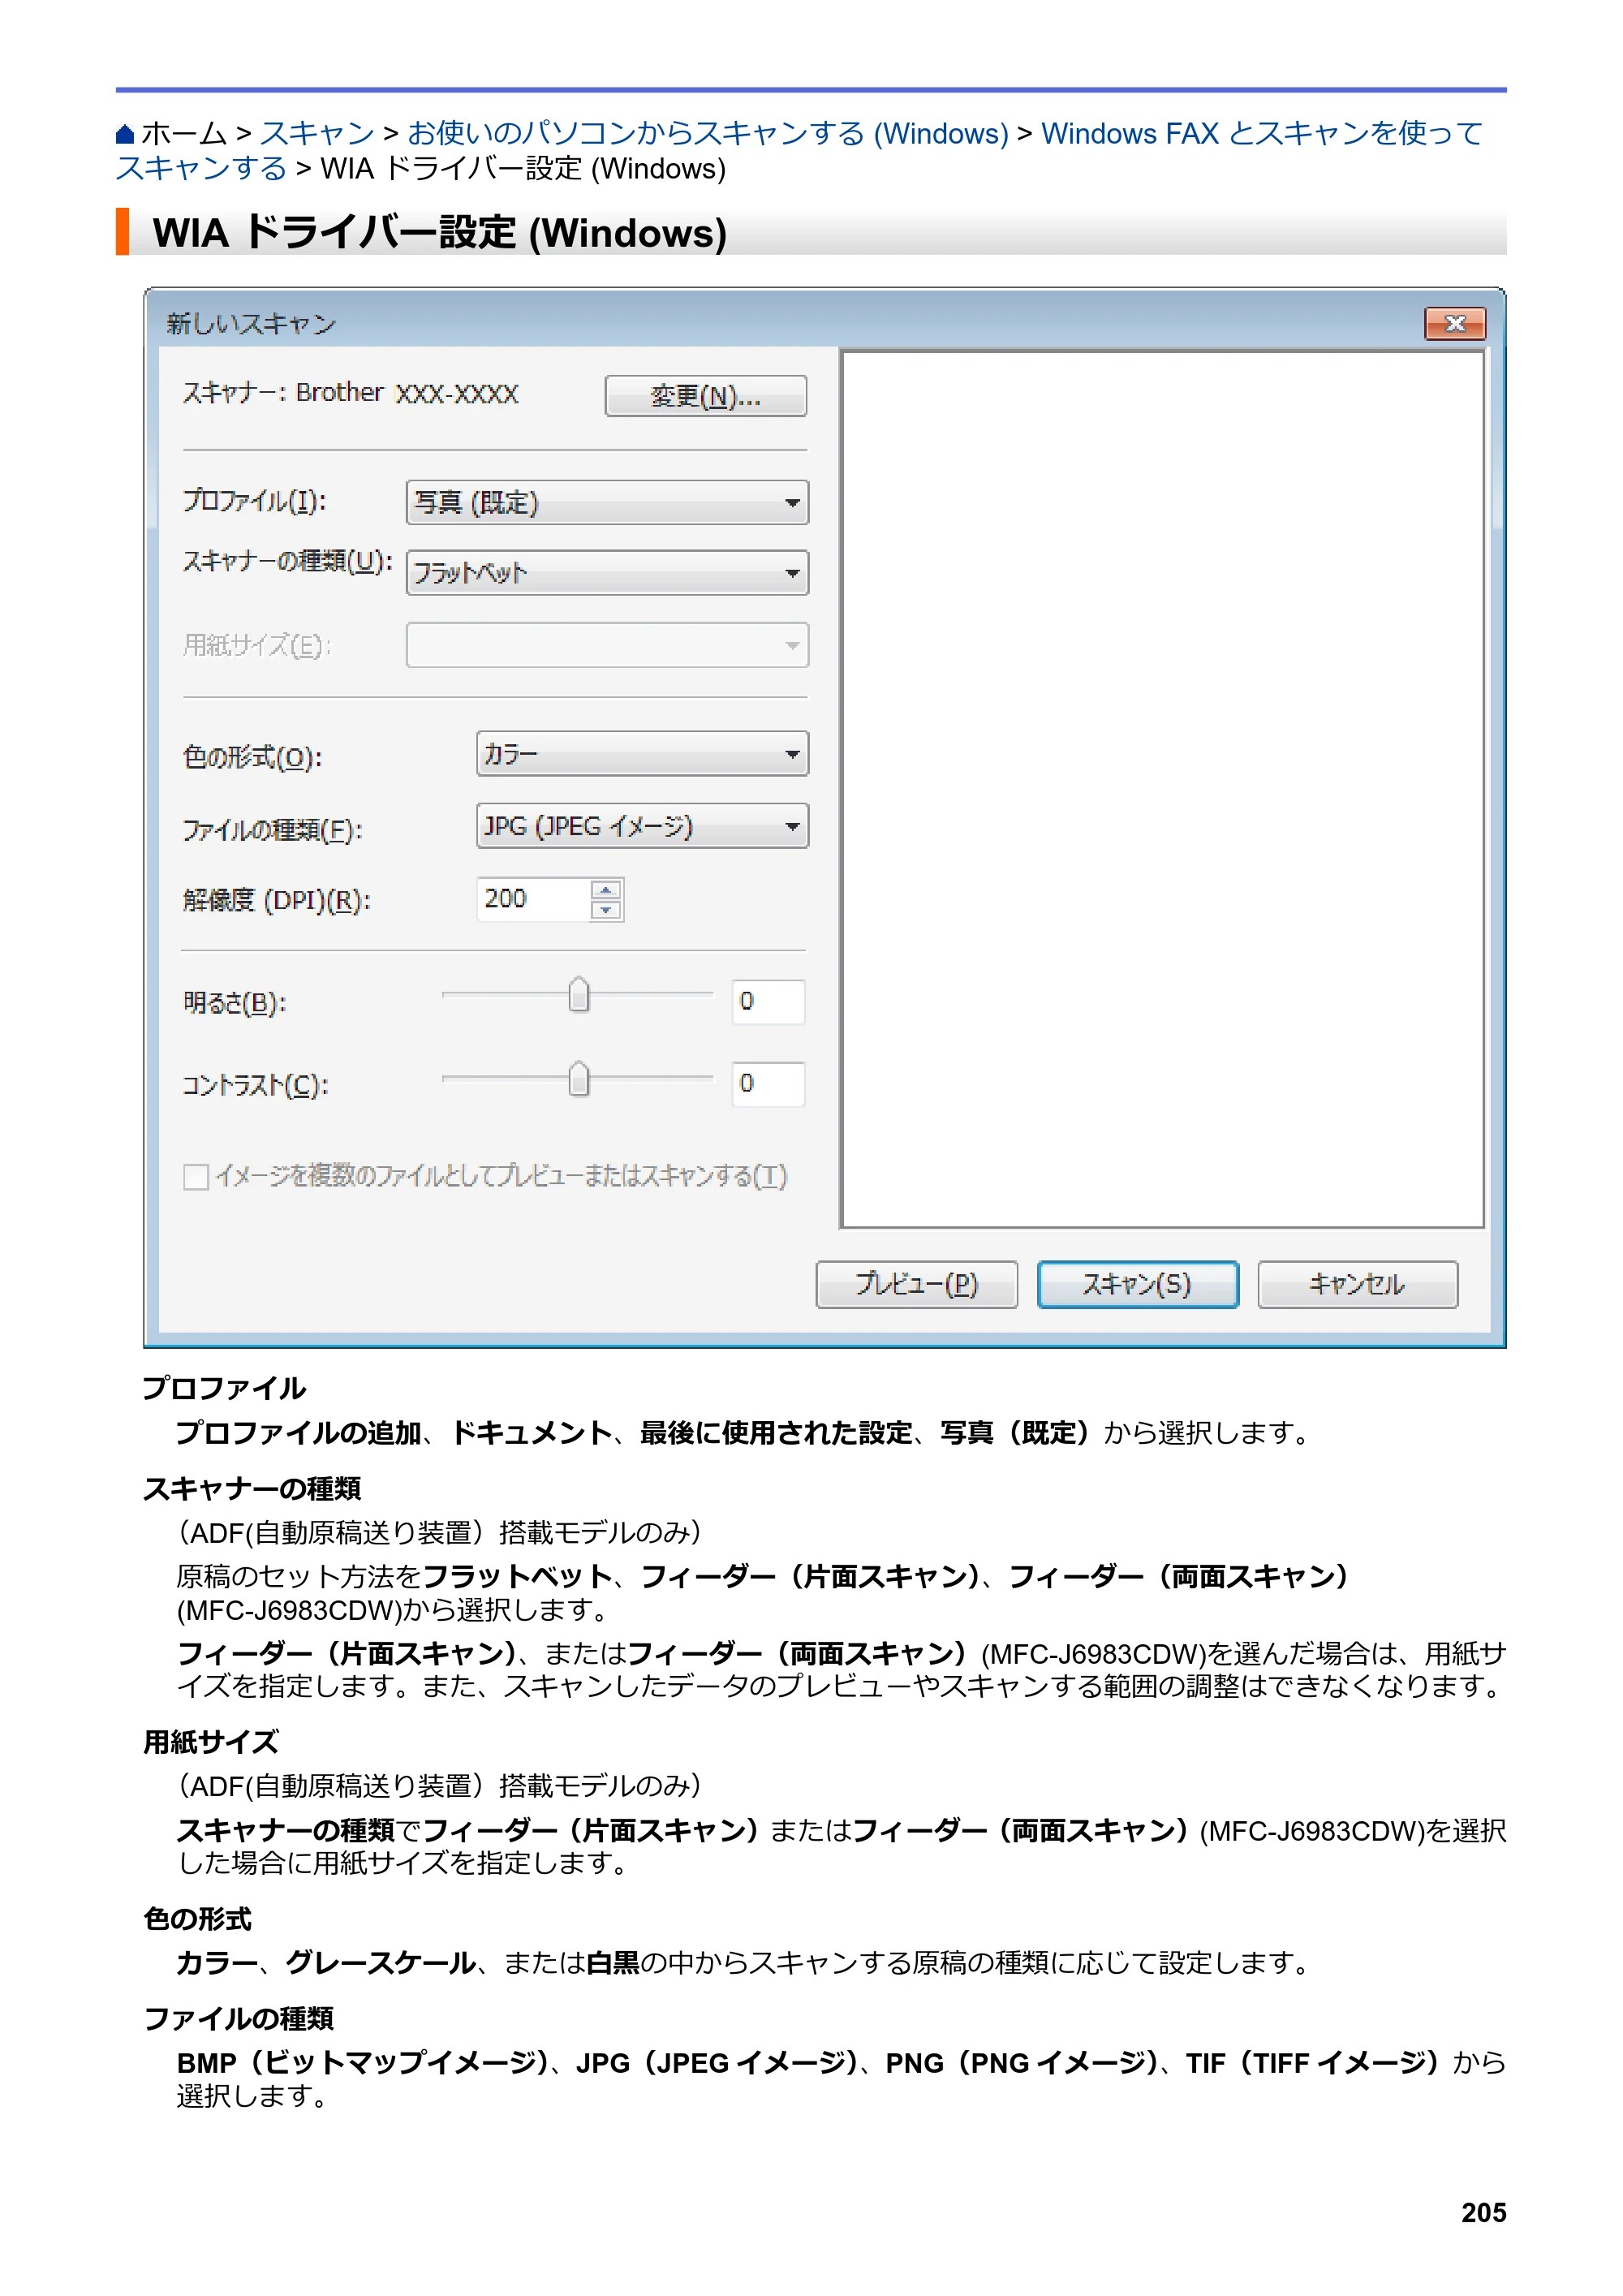Click the ファイルの種類 section heading
The image size is (1623, 2296).
(x=238, y=2019)
